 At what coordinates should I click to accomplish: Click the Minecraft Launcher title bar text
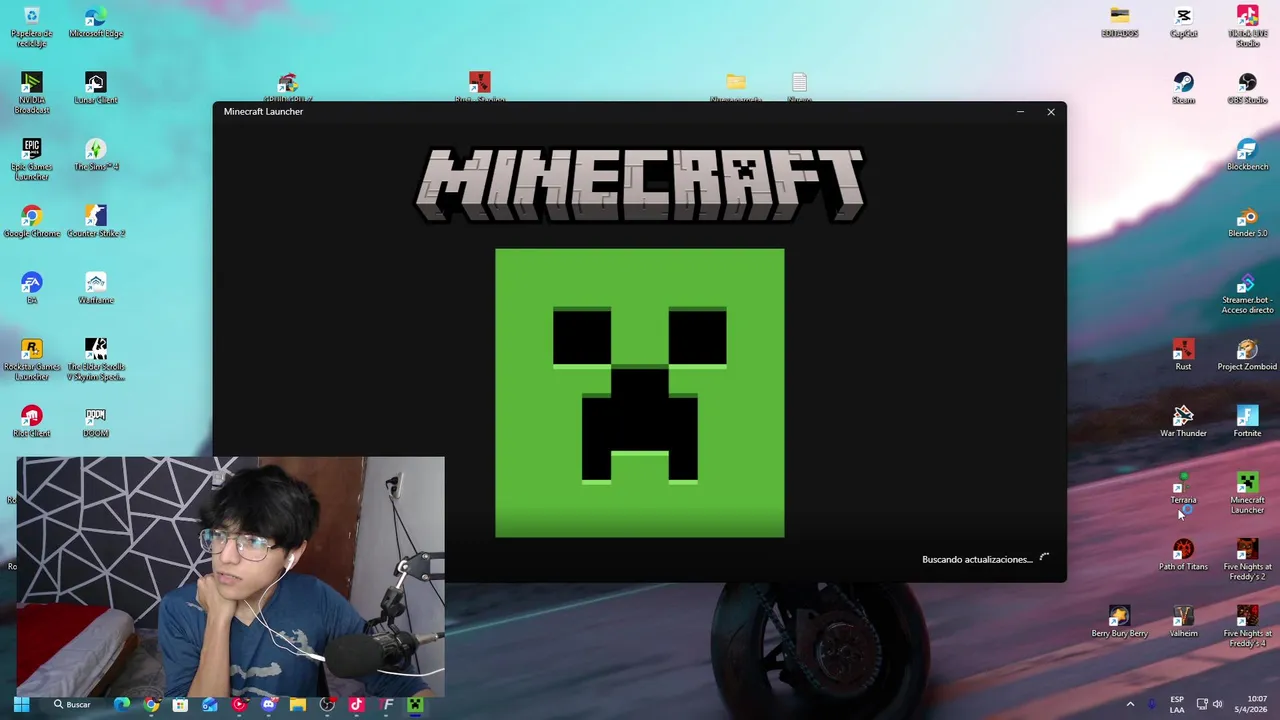(263, 112)
